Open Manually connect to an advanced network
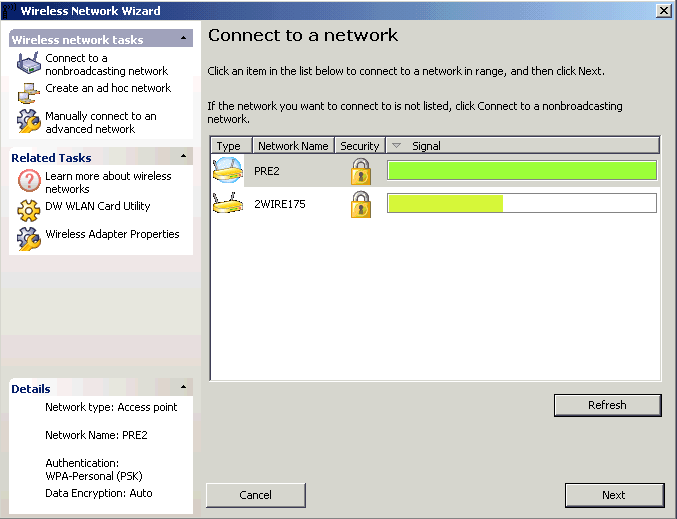Image resolution: width=677 pixels, height=519 pixels. coord(101,123)
